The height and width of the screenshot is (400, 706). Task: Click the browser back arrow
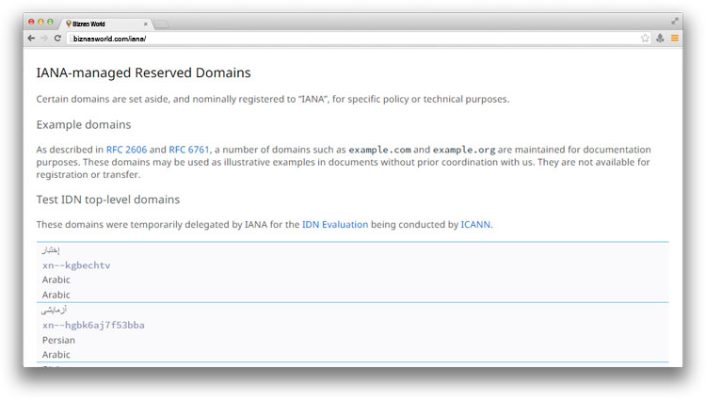(x=31, y=37)
